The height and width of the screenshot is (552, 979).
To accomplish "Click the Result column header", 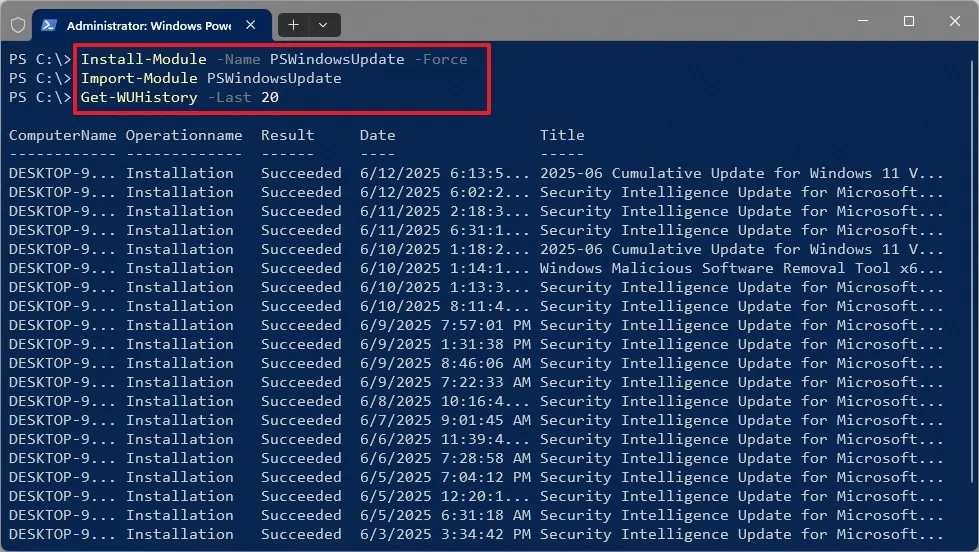I will pyautogui.click(x=288, y=135).
